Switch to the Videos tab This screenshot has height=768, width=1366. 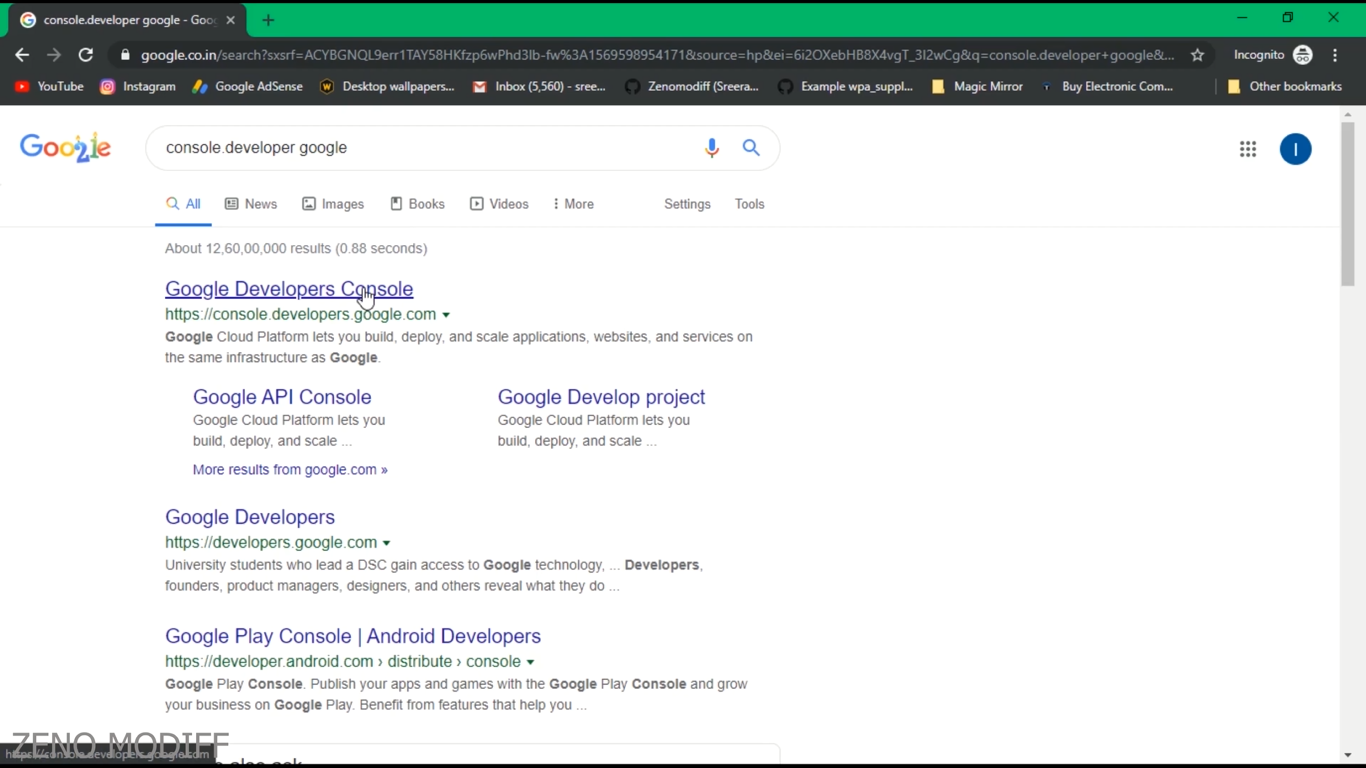point(499,204)
